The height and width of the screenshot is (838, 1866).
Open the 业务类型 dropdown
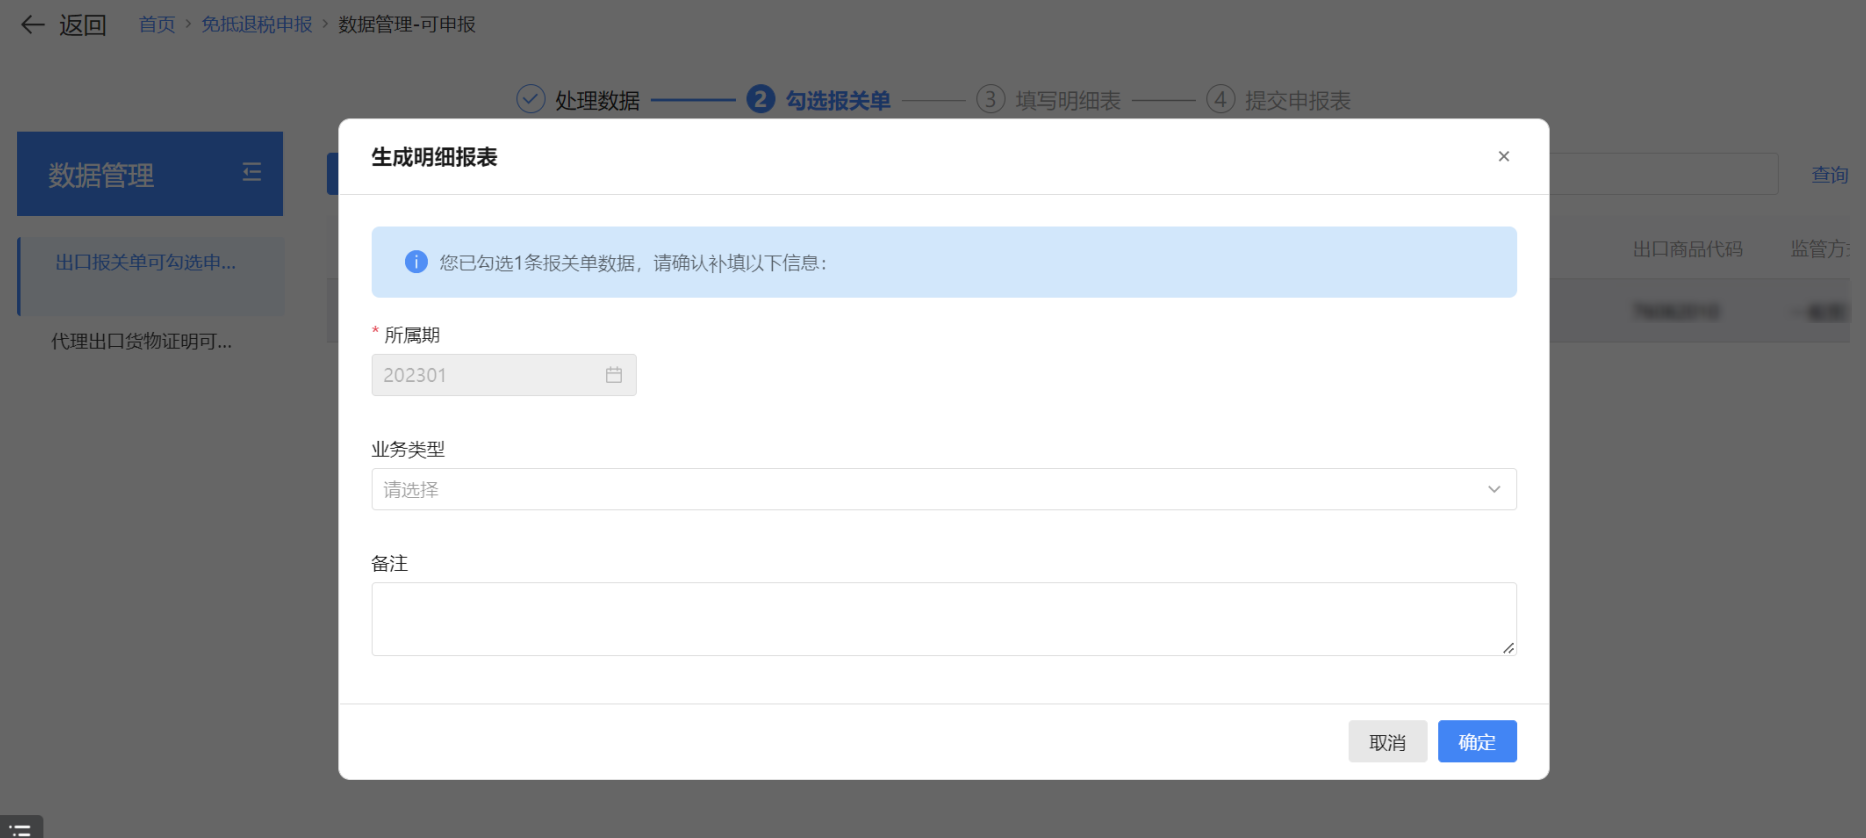[930, 489]
